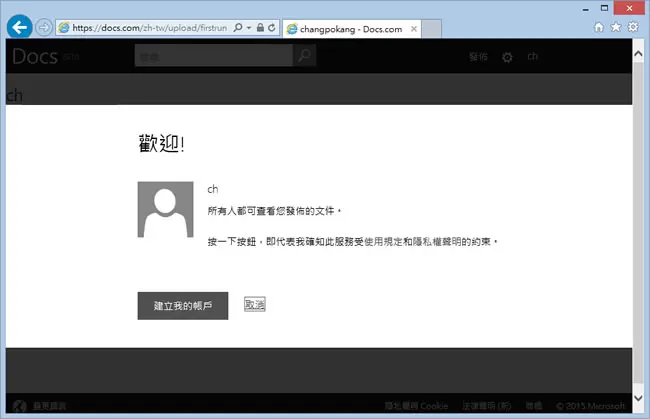The height and width of the screenshot is (419, 650).
Task: Click the Docs search magnifier button
Action: tap(305, 56)
